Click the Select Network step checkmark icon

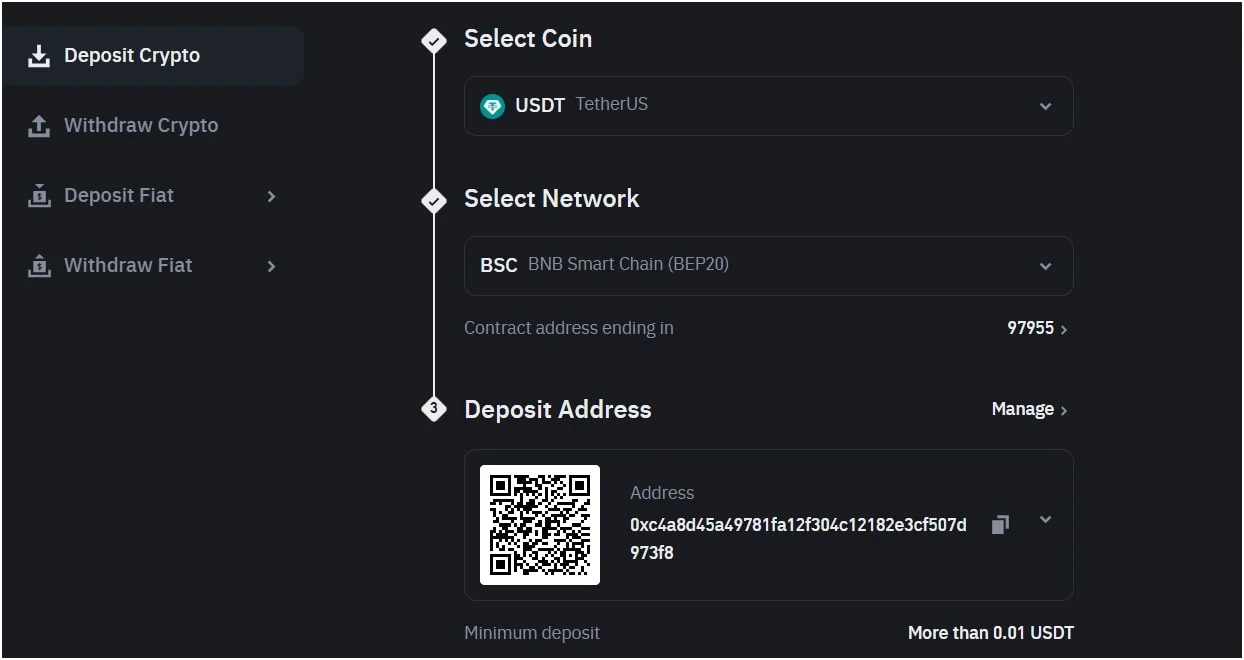(x=434, y=200)
